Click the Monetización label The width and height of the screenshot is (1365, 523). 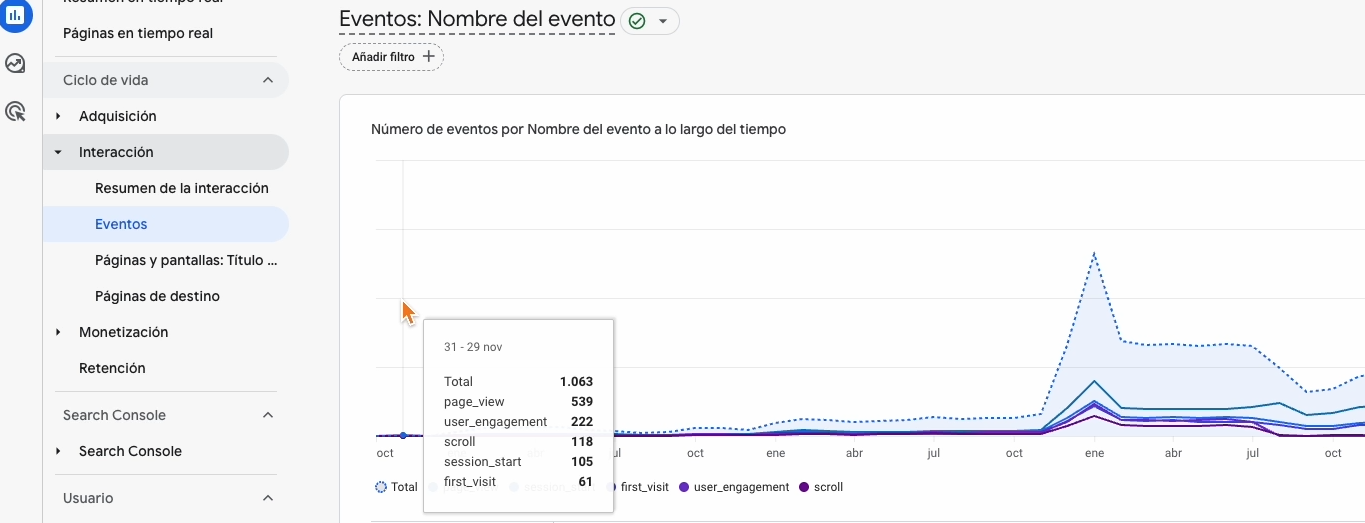coord(124,332)
